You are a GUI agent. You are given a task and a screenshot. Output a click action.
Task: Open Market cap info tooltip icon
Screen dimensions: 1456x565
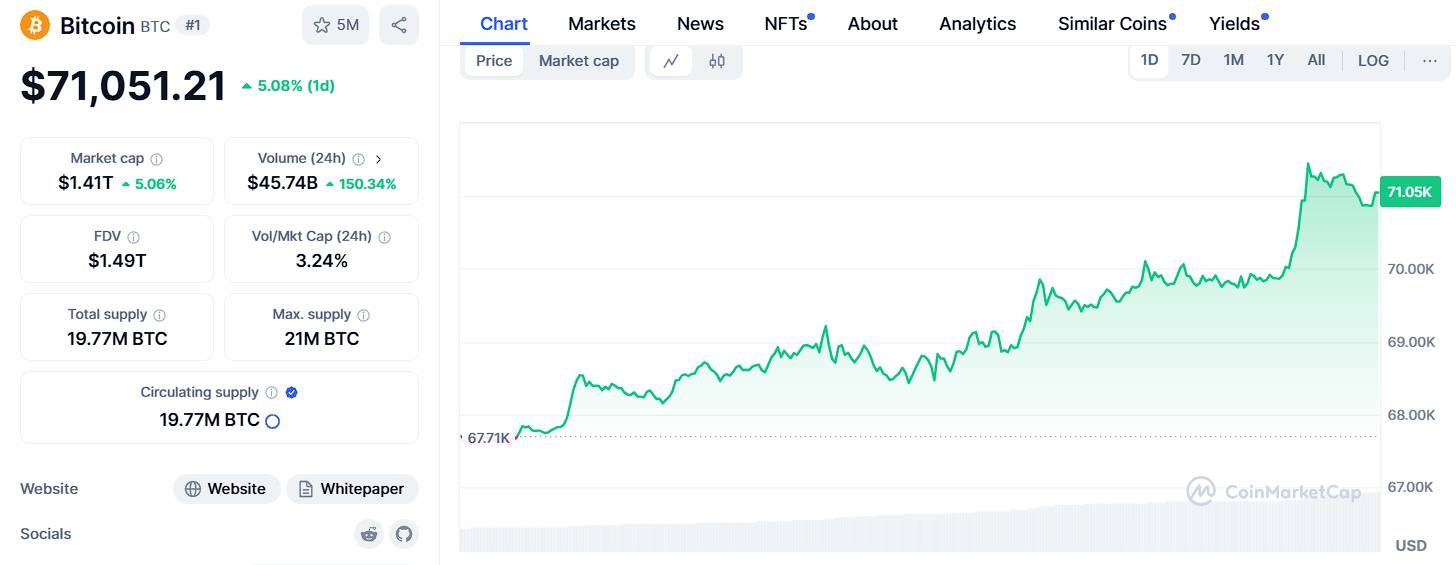tap(157, 159)
